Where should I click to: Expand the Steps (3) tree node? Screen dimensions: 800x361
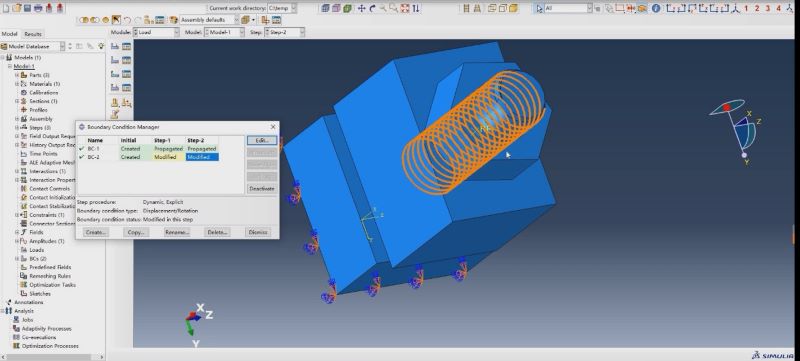point(17,127)
